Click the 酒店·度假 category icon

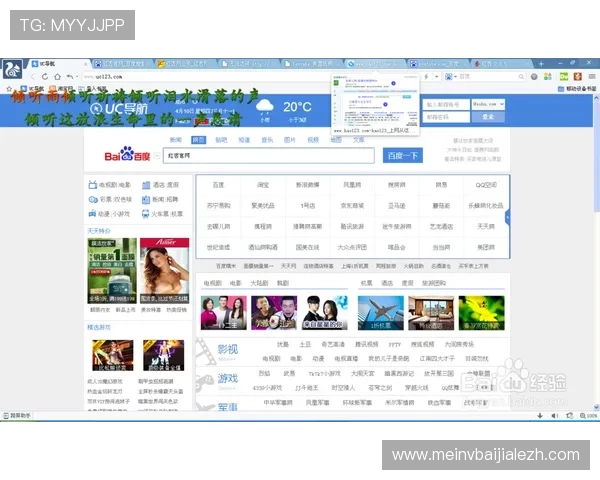(146, 185)
